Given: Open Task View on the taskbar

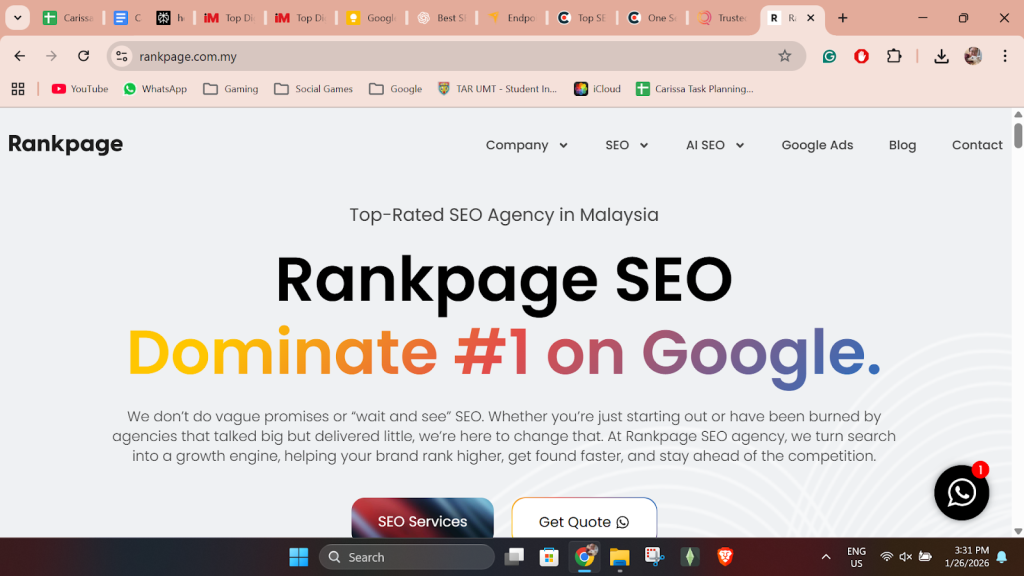Looking at the screenshot, I should pyautogui.click(x=514, y=557).
